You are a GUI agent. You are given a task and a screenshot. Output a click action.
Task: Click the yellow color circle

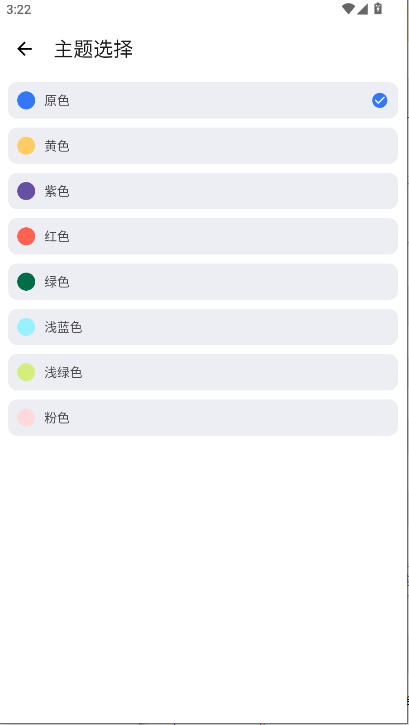point(26,146)
